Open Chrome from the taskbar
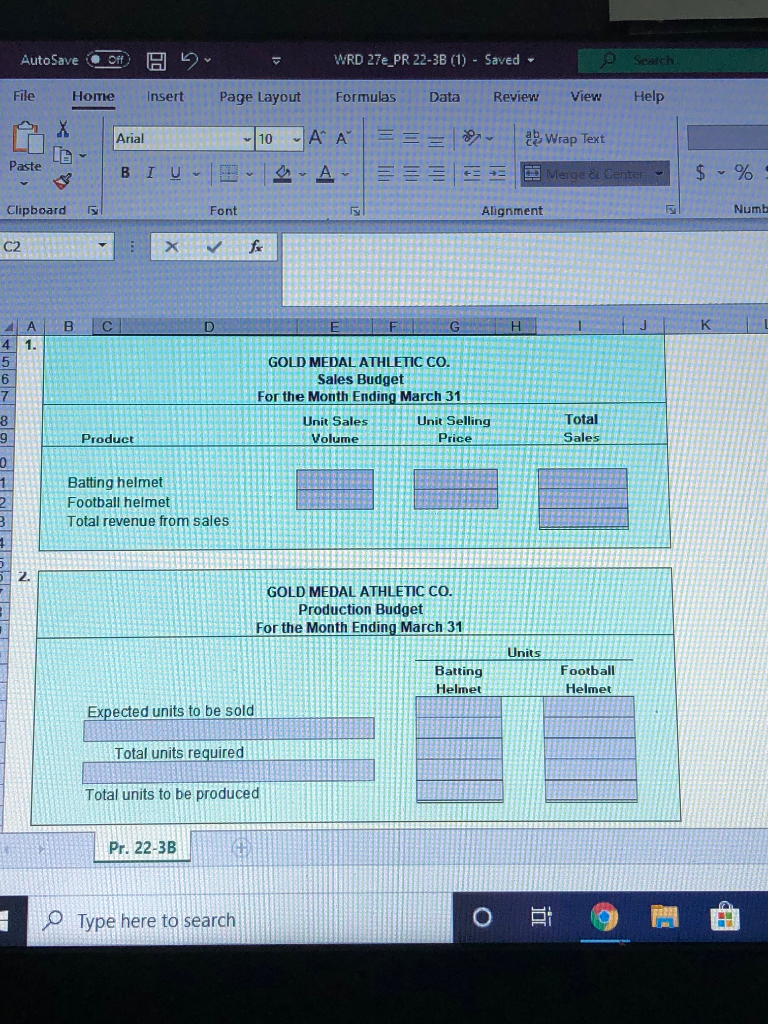The image size is (768, 1024). [605, 918]
